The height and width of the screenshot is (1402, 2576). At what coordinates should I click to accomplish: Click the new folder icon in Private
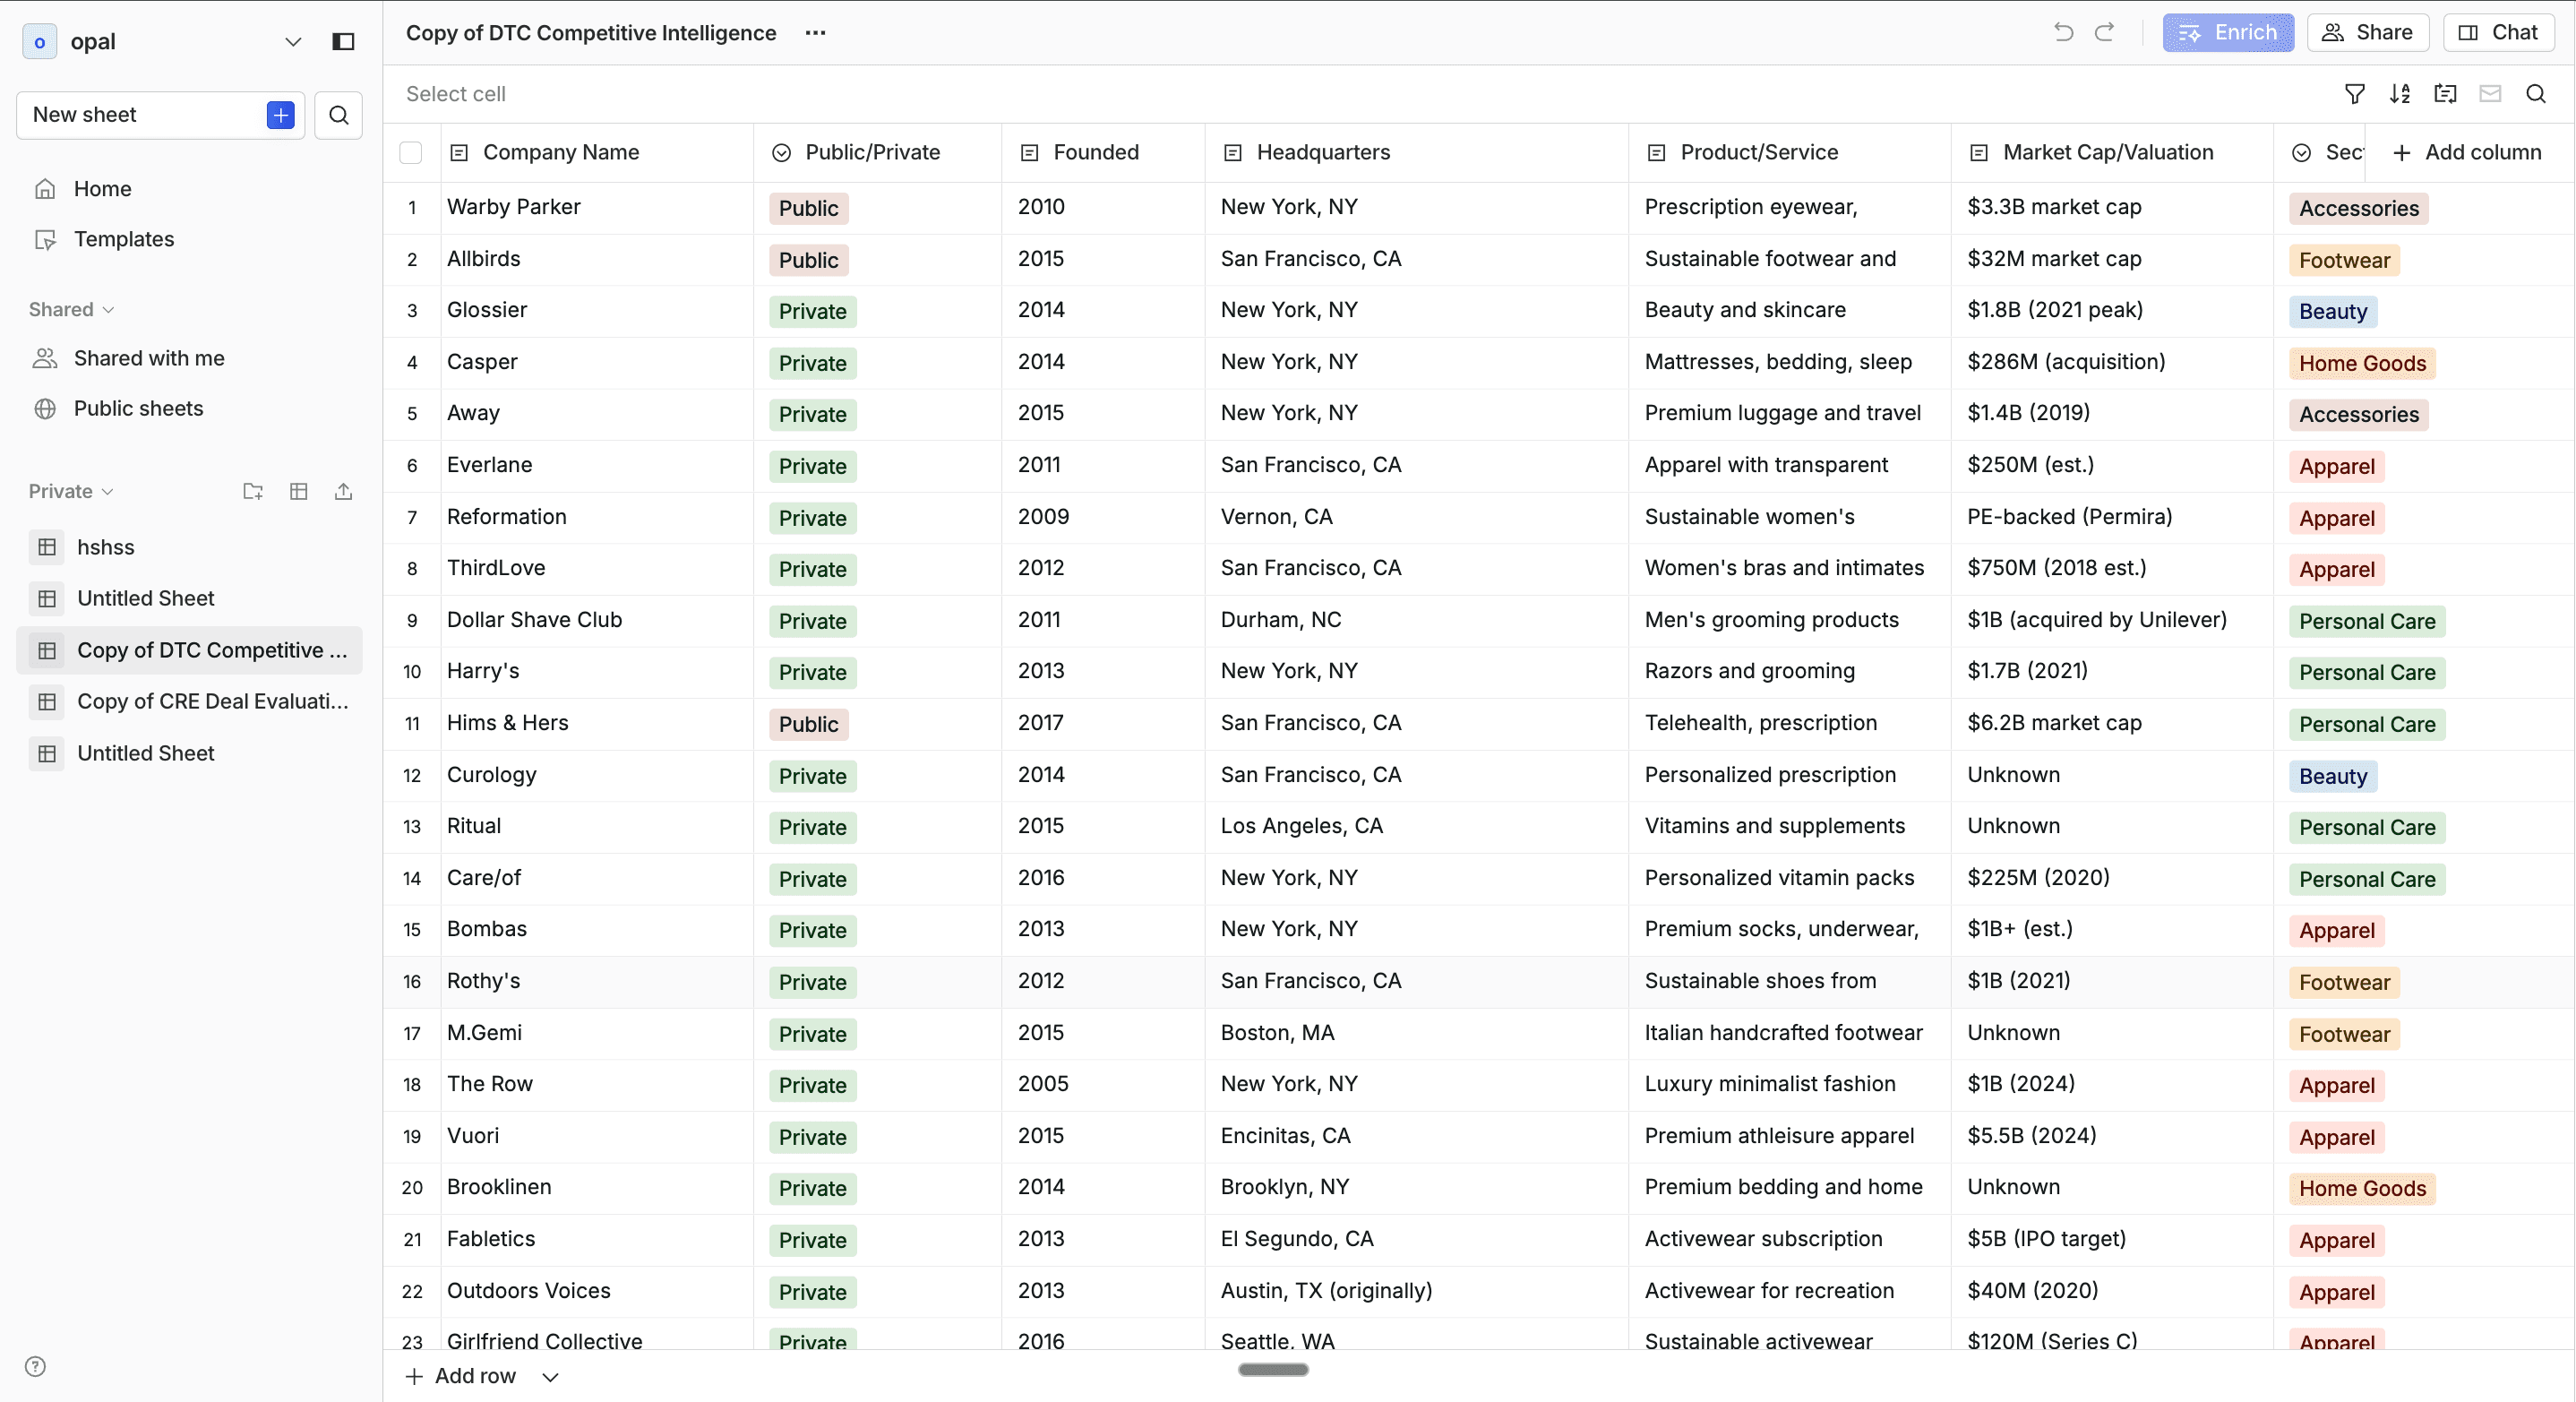[x=253, y=491]
